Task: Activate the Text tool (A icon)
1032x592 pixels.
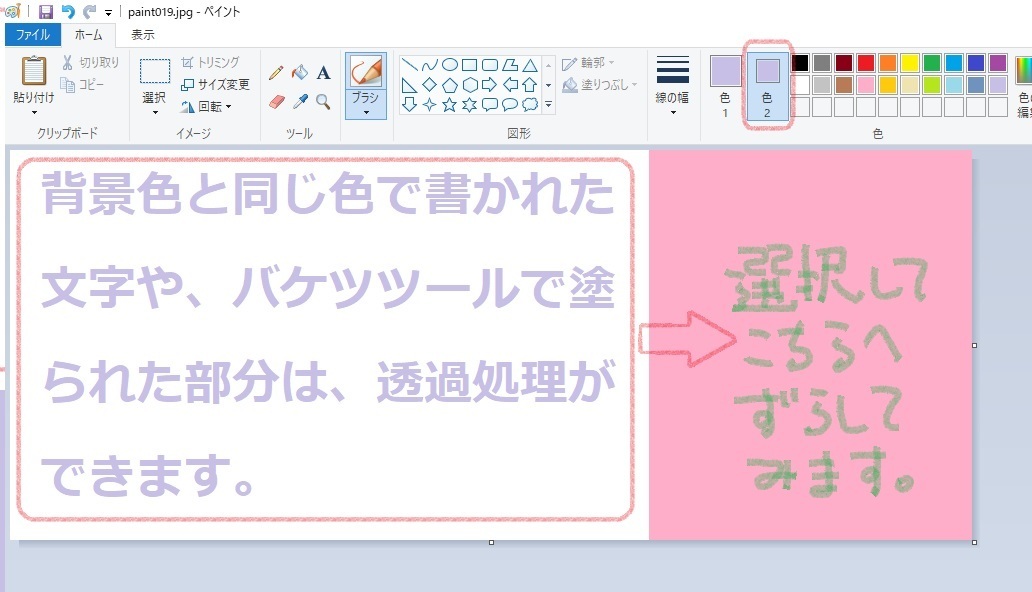Action: pos(323,72)
